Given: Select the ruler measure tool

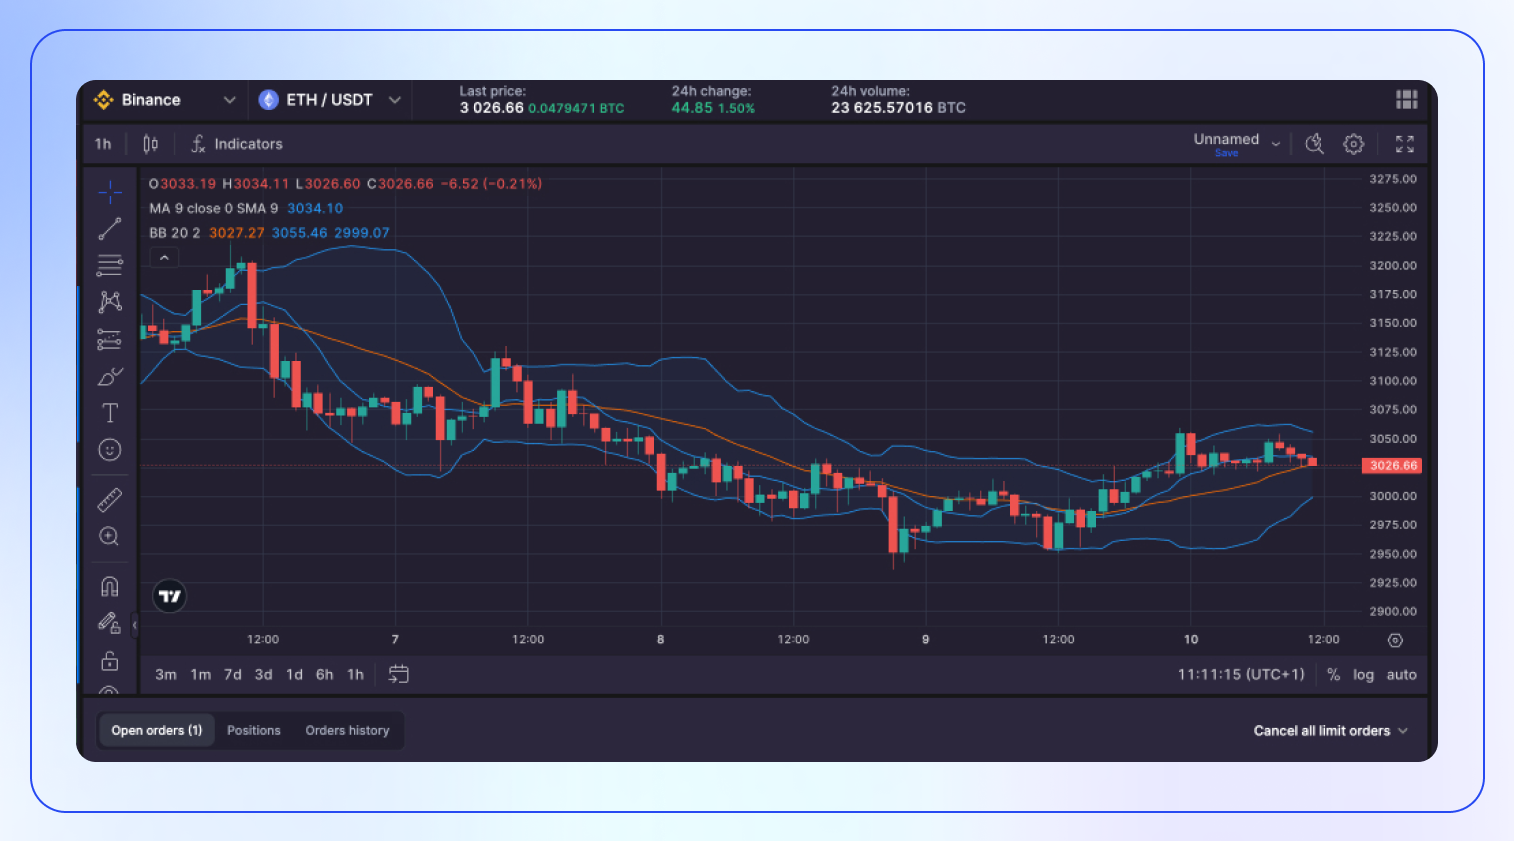Looking at the screenshot, I should coord(110,499).
